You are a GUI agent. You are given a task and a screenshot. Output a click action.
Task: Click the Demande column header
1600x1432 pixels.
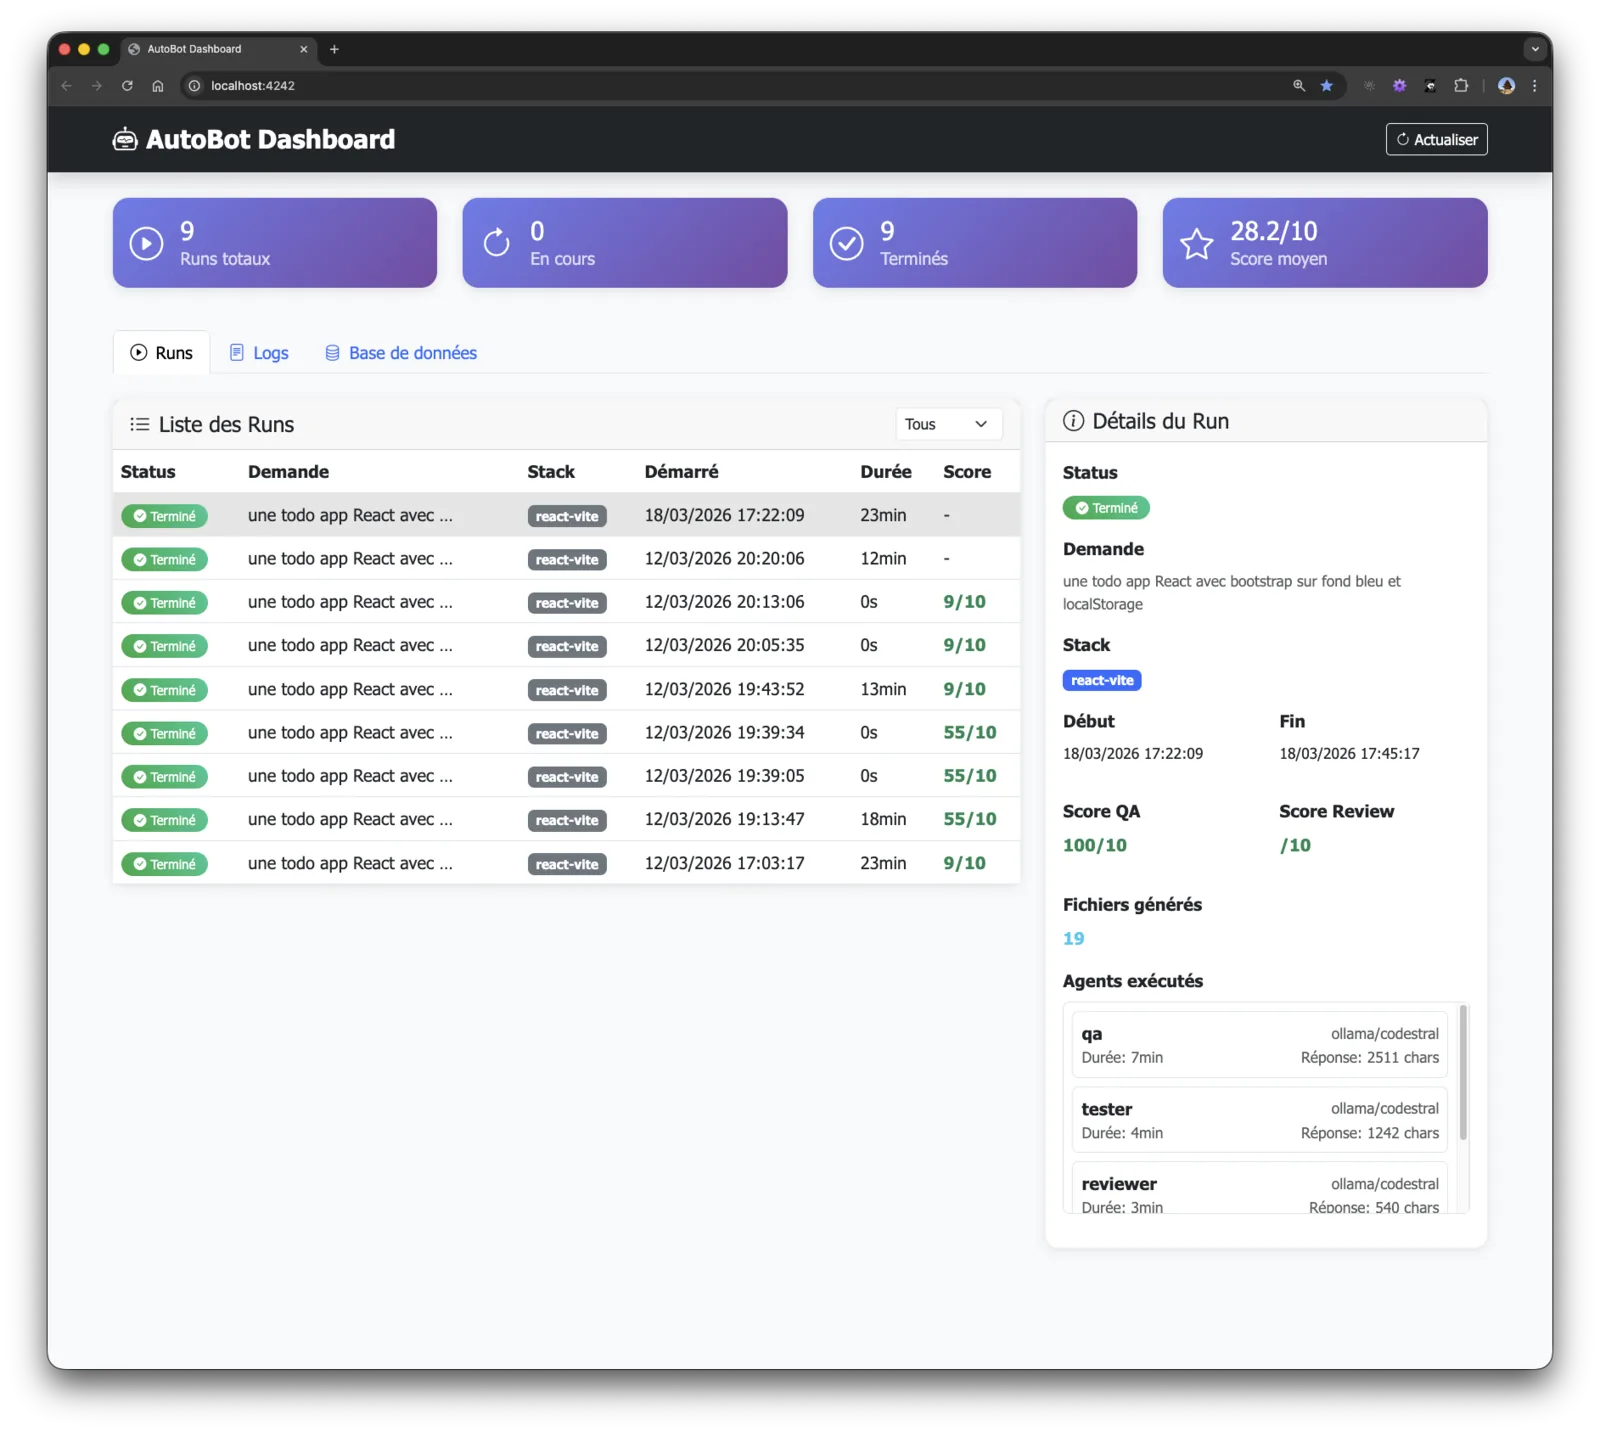[x=288, y=472]
